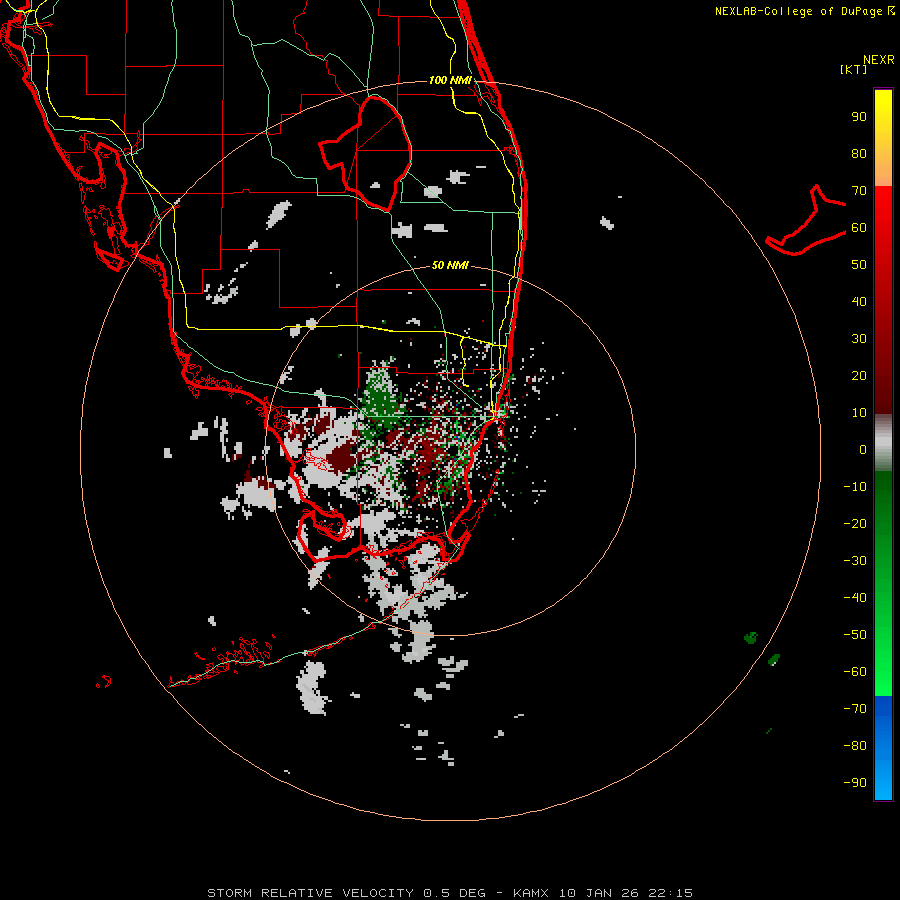Select the 40 value on velocity scale
Viewport: 900px width, 900px height.
(859, 302)
